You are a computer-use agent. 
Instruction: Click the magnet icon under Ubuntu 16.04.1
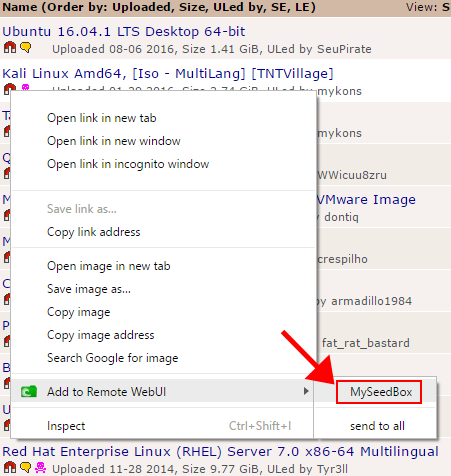[10, 48]
